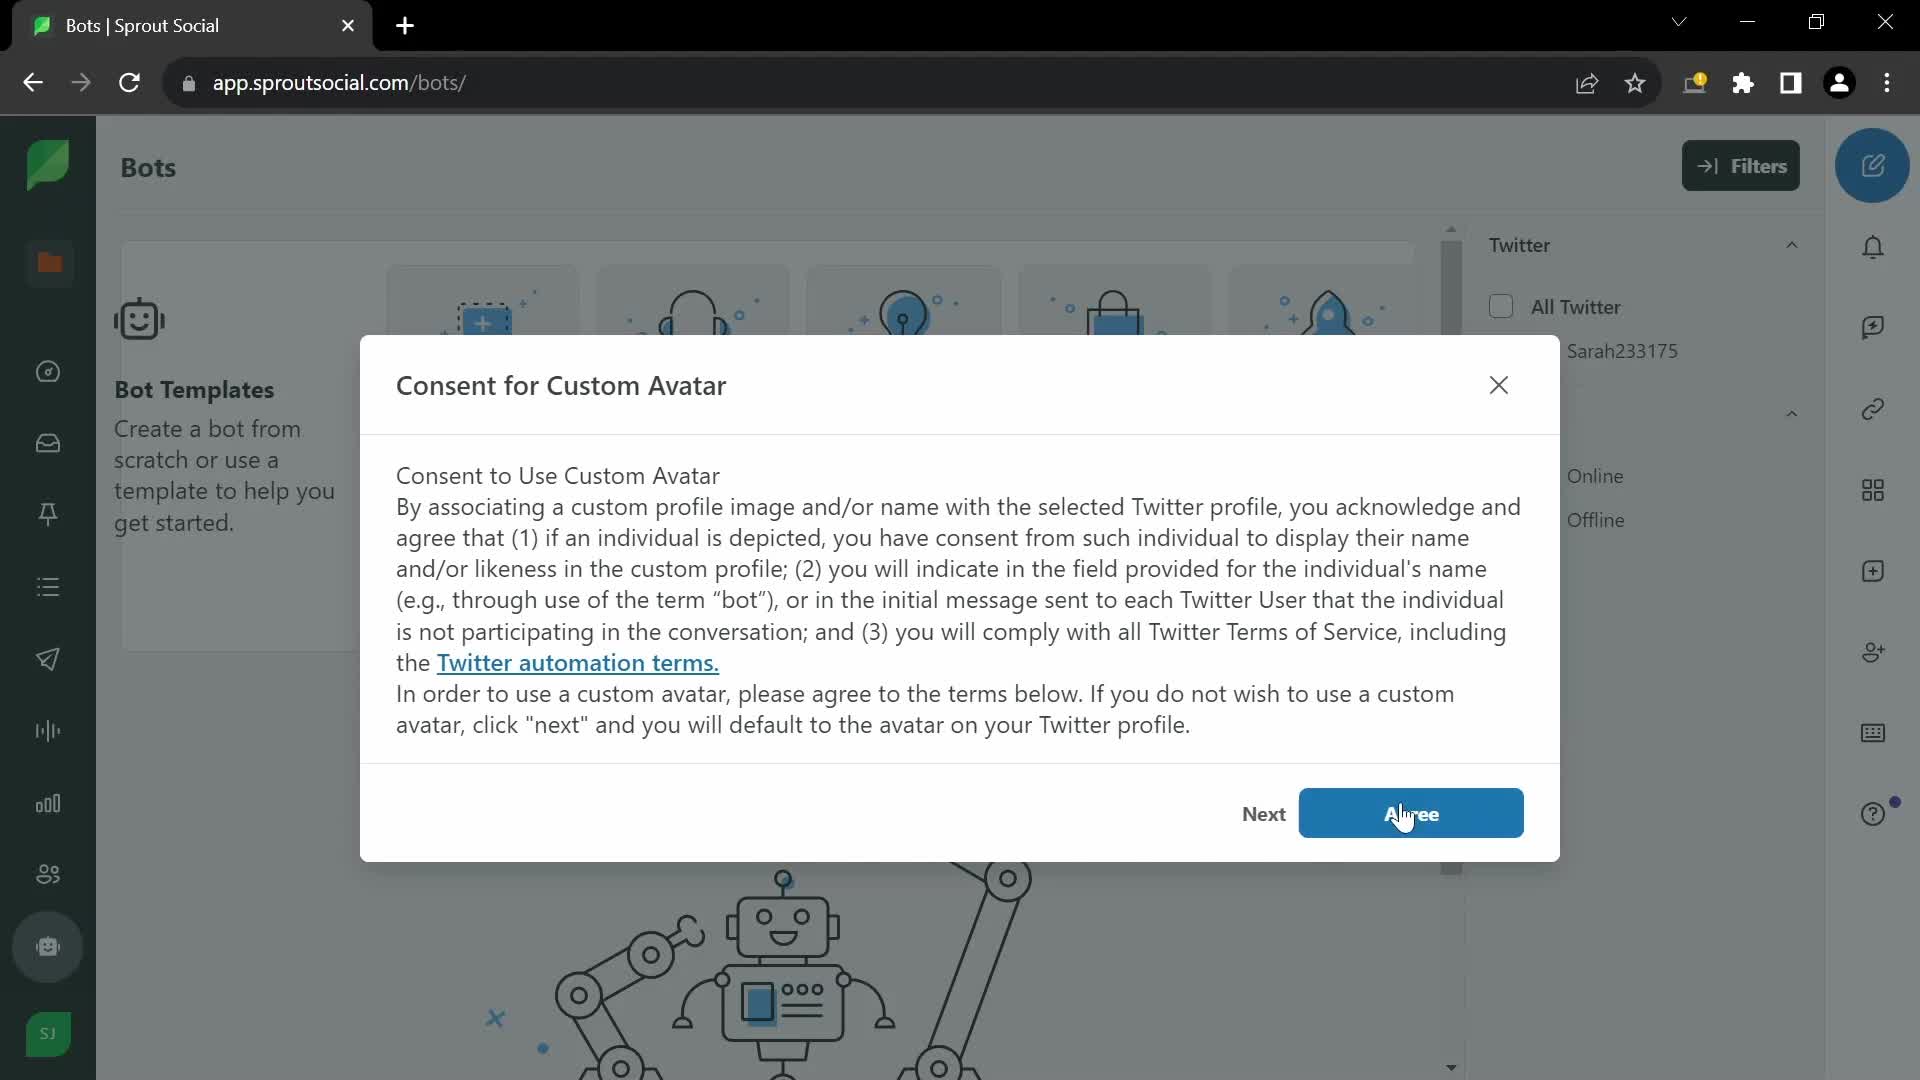Screen dimensions: 1920x1080
Task: Click Next in the consent dialog
Action: pyautogui.click(x=1263, y=814)
